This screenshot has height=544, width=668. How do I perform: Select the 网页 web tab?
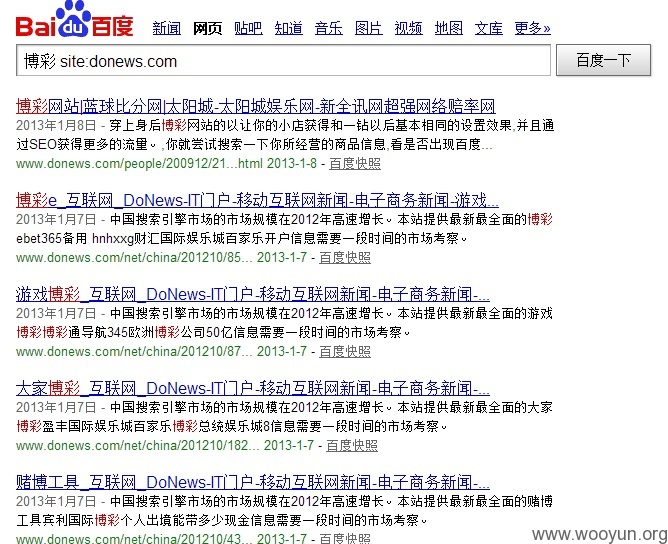pyautogui.click(x=207, y=29)
